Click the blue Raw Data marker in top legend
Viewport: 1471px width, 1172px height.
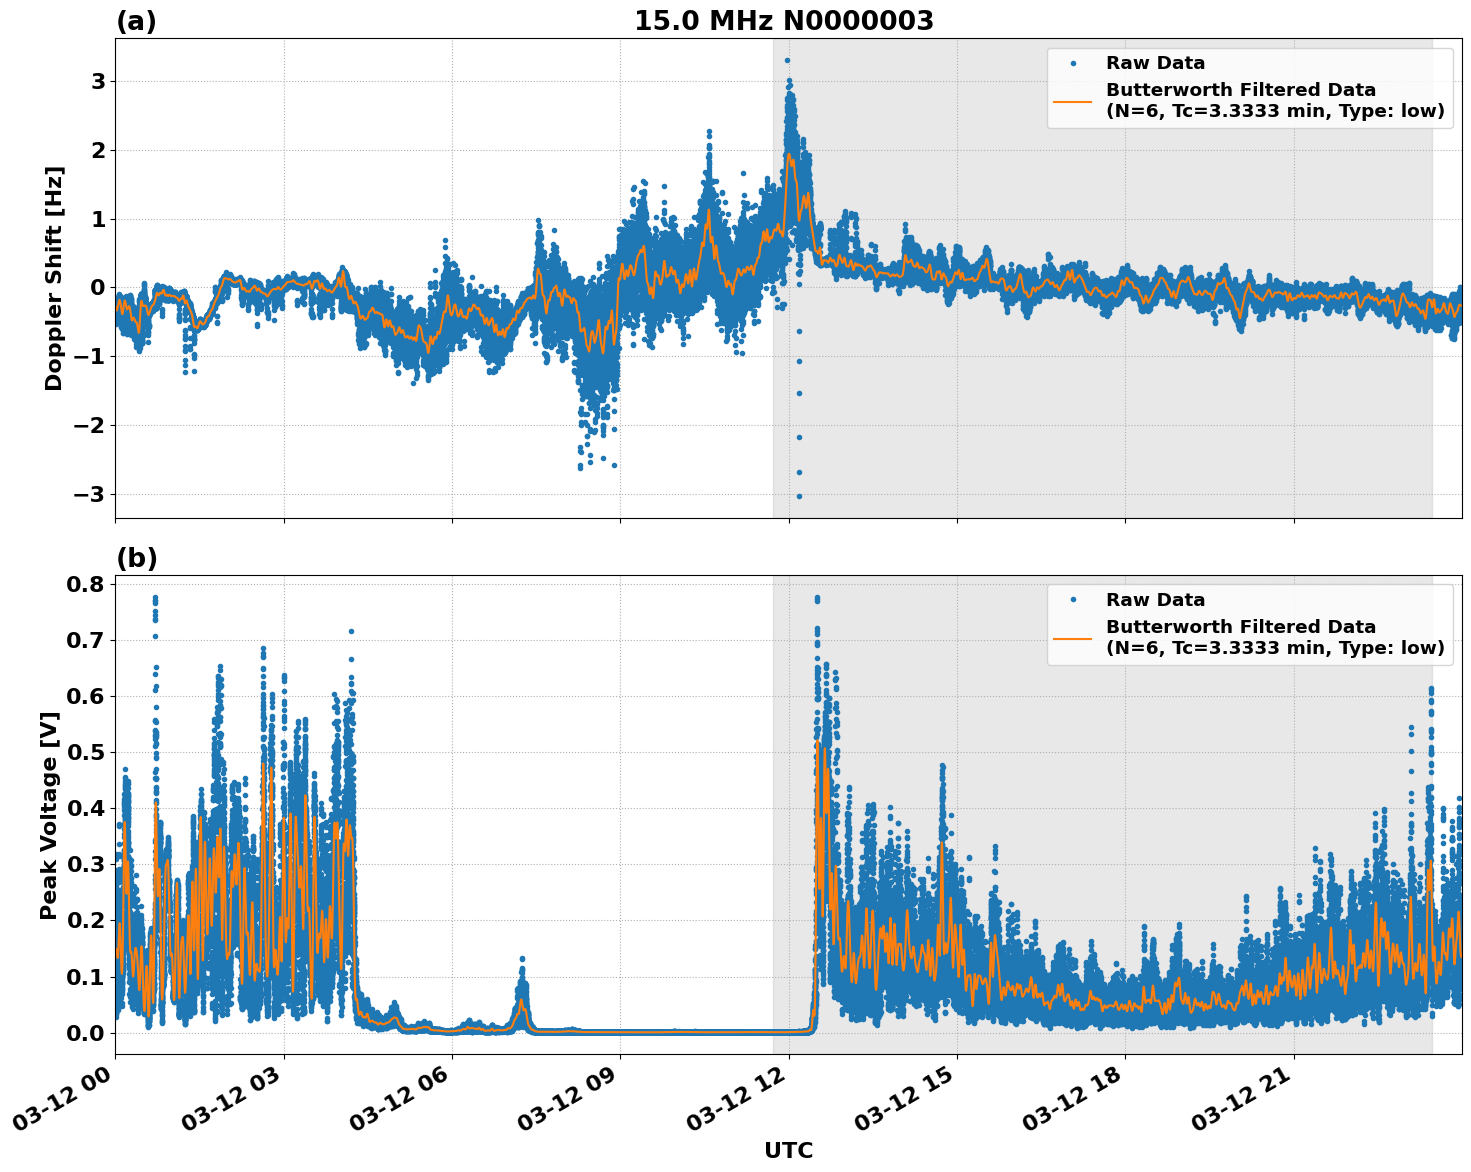tap(1073, 64)
